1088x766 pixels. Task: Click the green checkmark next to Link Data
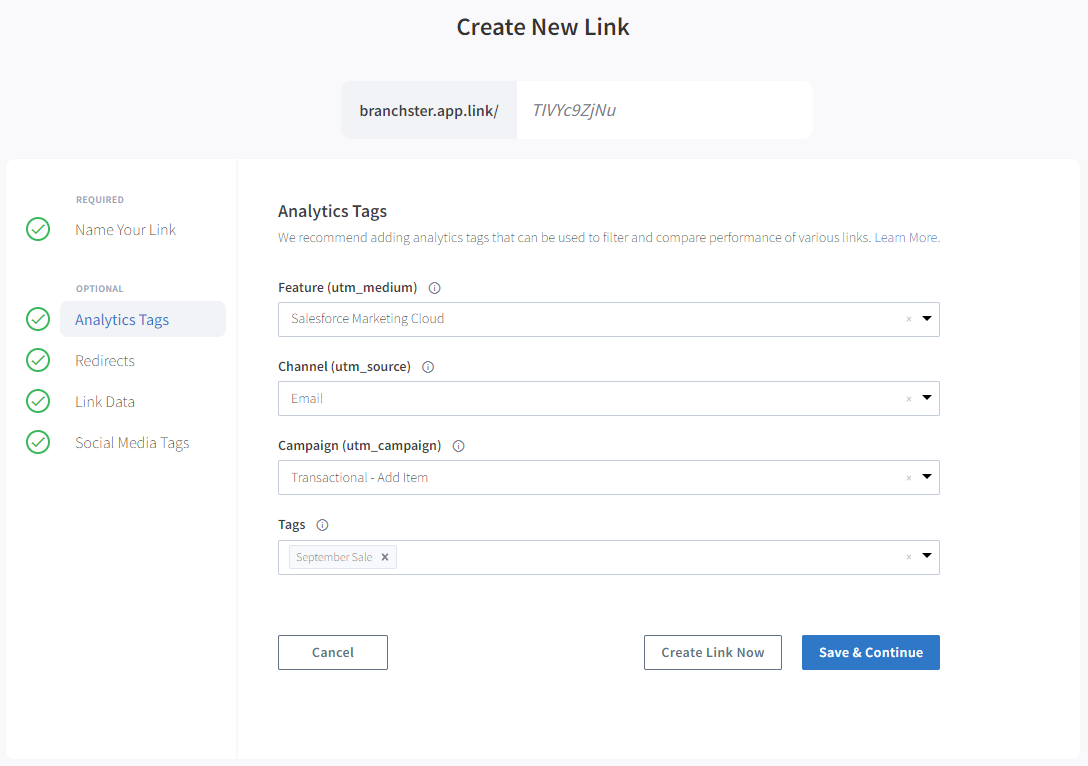point(38,401)
